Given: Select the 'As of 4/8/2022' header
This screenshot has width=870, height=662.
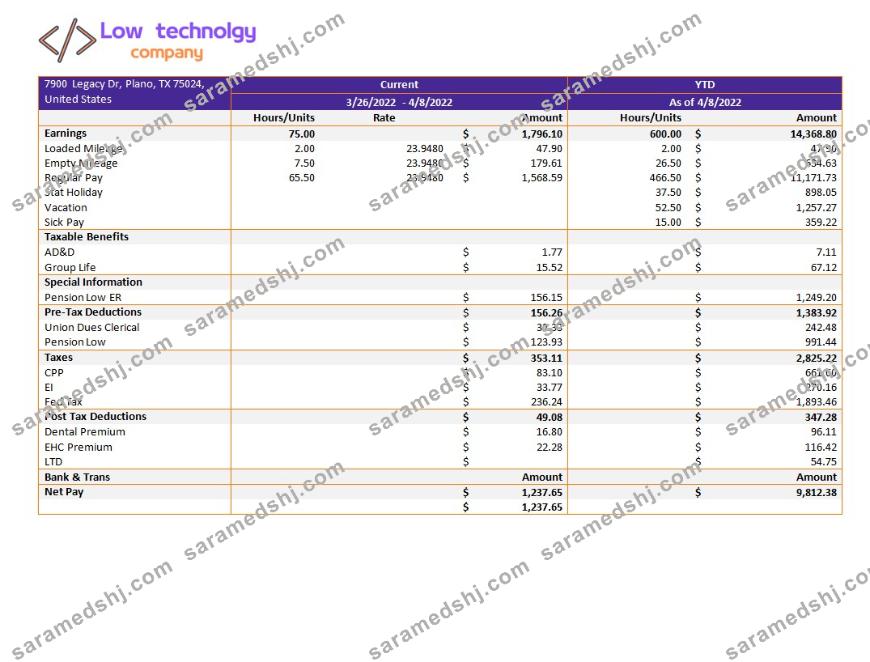Looking at the screenshot, I should 705,102.
